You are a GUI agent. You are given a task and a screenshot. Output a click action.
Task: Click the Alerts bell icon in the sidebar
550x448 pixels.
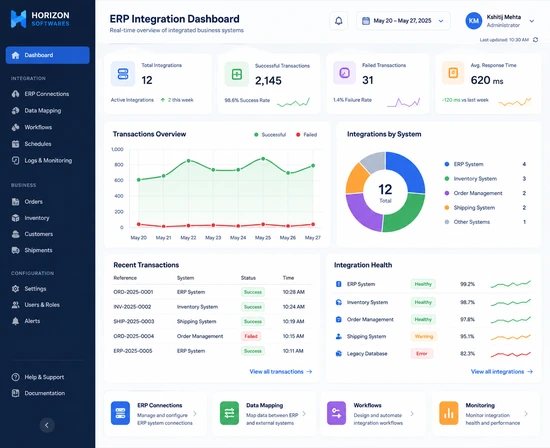pyautogui.click(x=15, y=321)
